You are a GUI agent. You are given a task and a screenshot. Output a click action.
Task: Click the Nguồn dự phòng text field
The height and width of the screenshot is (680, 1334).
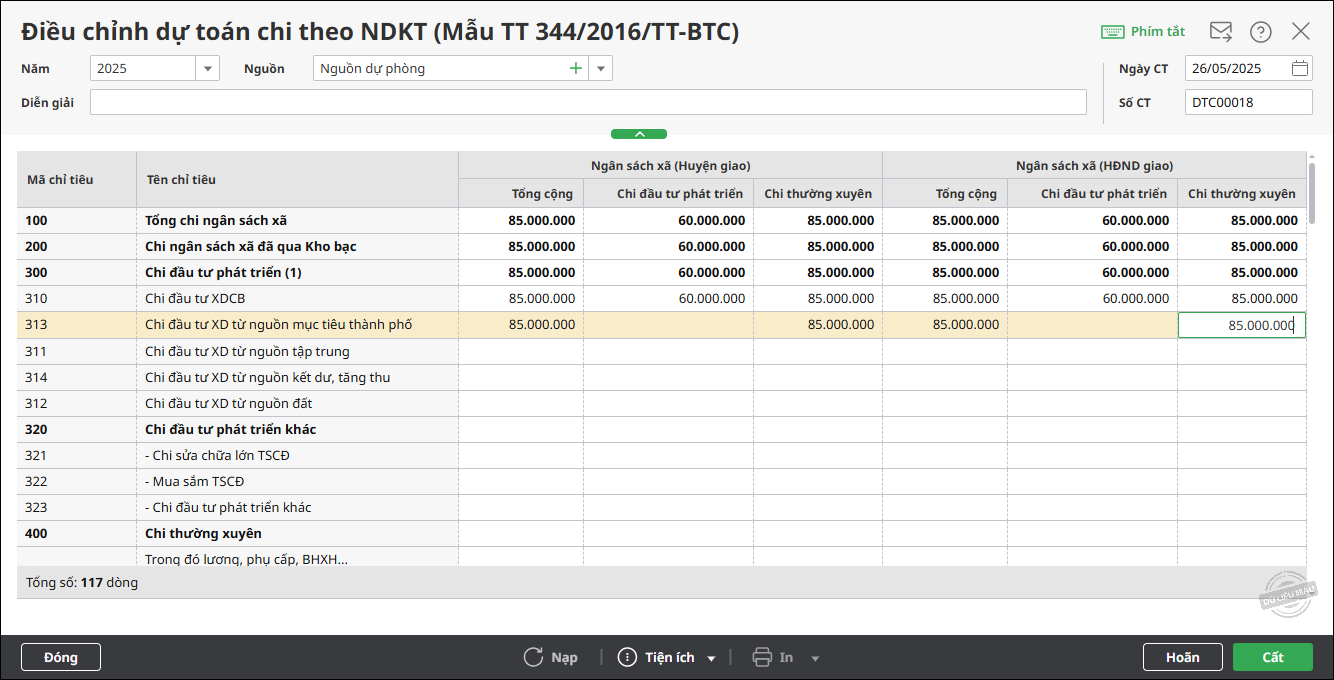440,69
